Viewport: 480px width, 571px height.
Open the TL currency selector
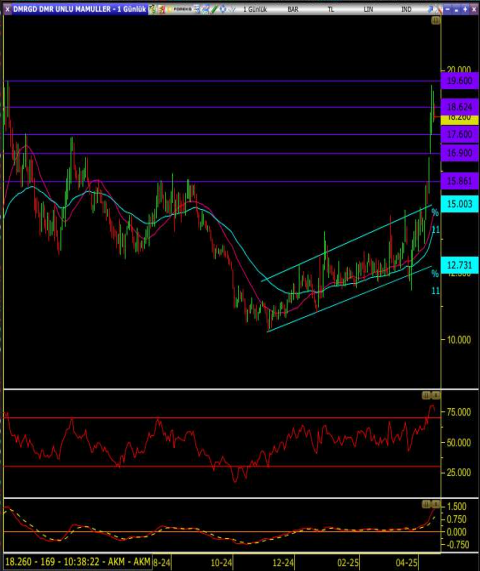tap(331, 9)
